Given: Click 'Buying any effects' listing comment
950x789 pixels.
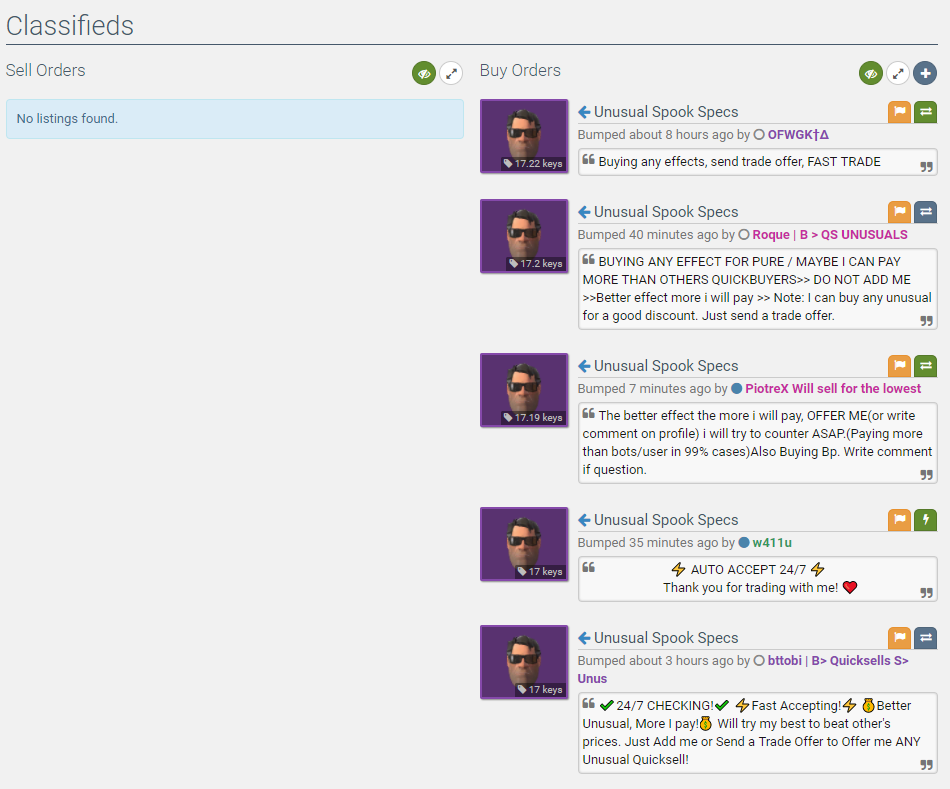Looking at the screenshot, I should (x=757, y=162).
